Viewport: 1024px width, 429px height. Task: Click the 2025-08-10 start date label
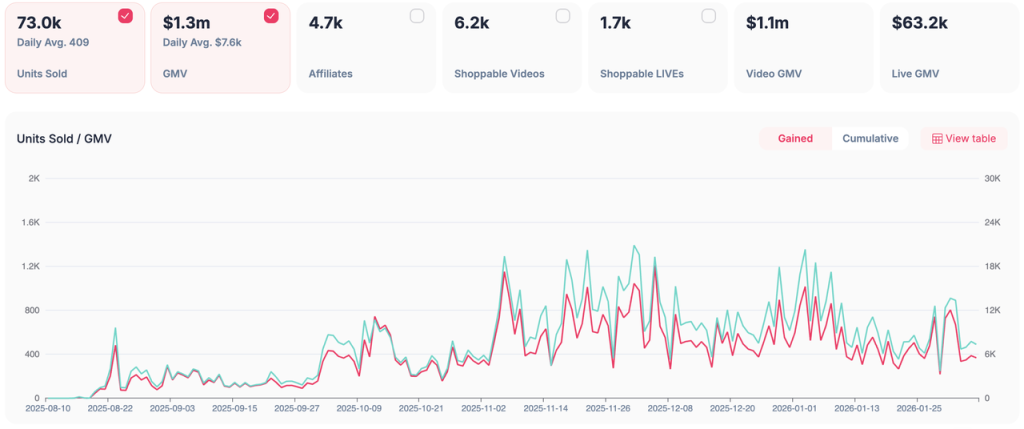[48, 408]
